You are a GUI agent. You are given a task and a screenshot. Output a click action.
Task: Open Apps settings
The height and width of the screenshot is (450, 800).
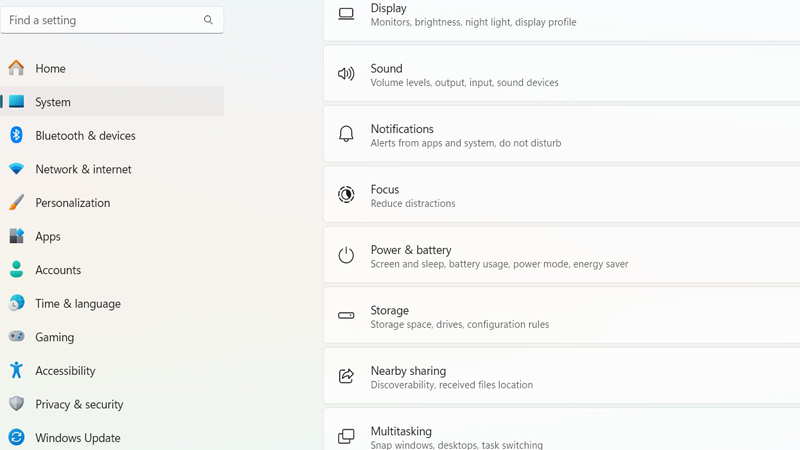tap(112, 237)
